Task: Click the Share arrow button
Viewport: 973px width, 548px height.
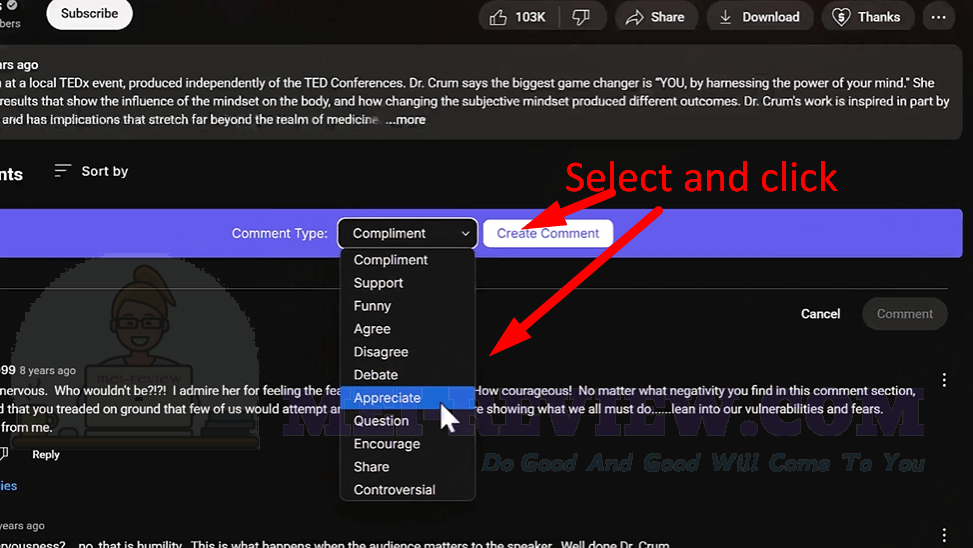Action: 655,17
